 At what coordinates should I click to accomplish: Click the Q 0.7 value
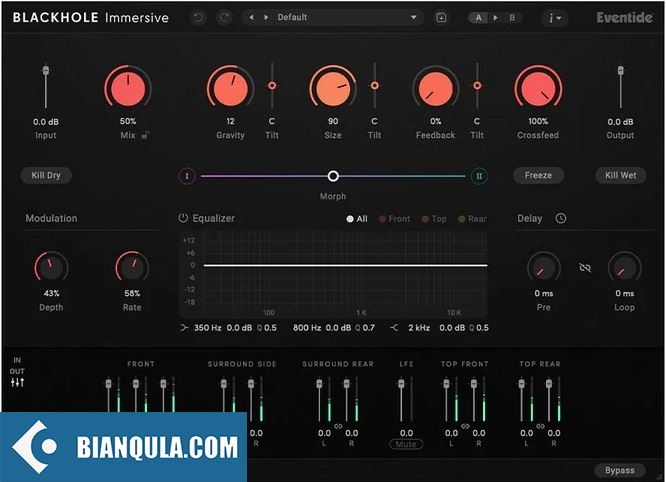[365, 328]
